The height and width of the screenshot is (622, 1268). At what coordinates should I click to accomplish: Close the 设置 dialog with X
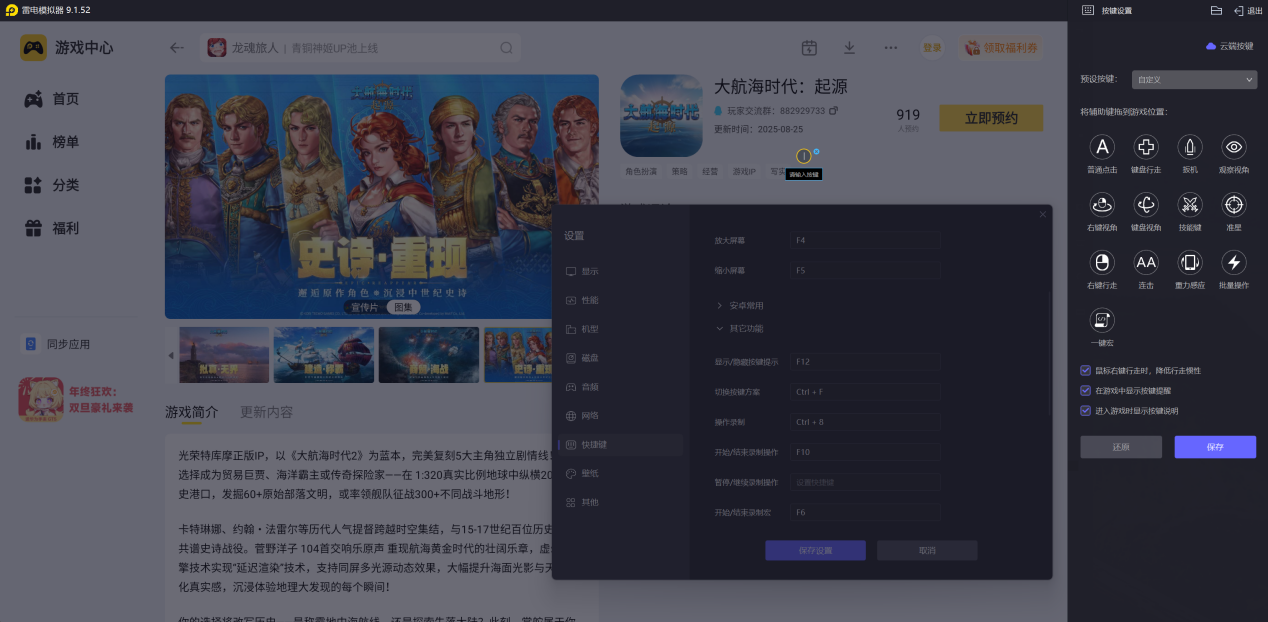coord(1042,214)
